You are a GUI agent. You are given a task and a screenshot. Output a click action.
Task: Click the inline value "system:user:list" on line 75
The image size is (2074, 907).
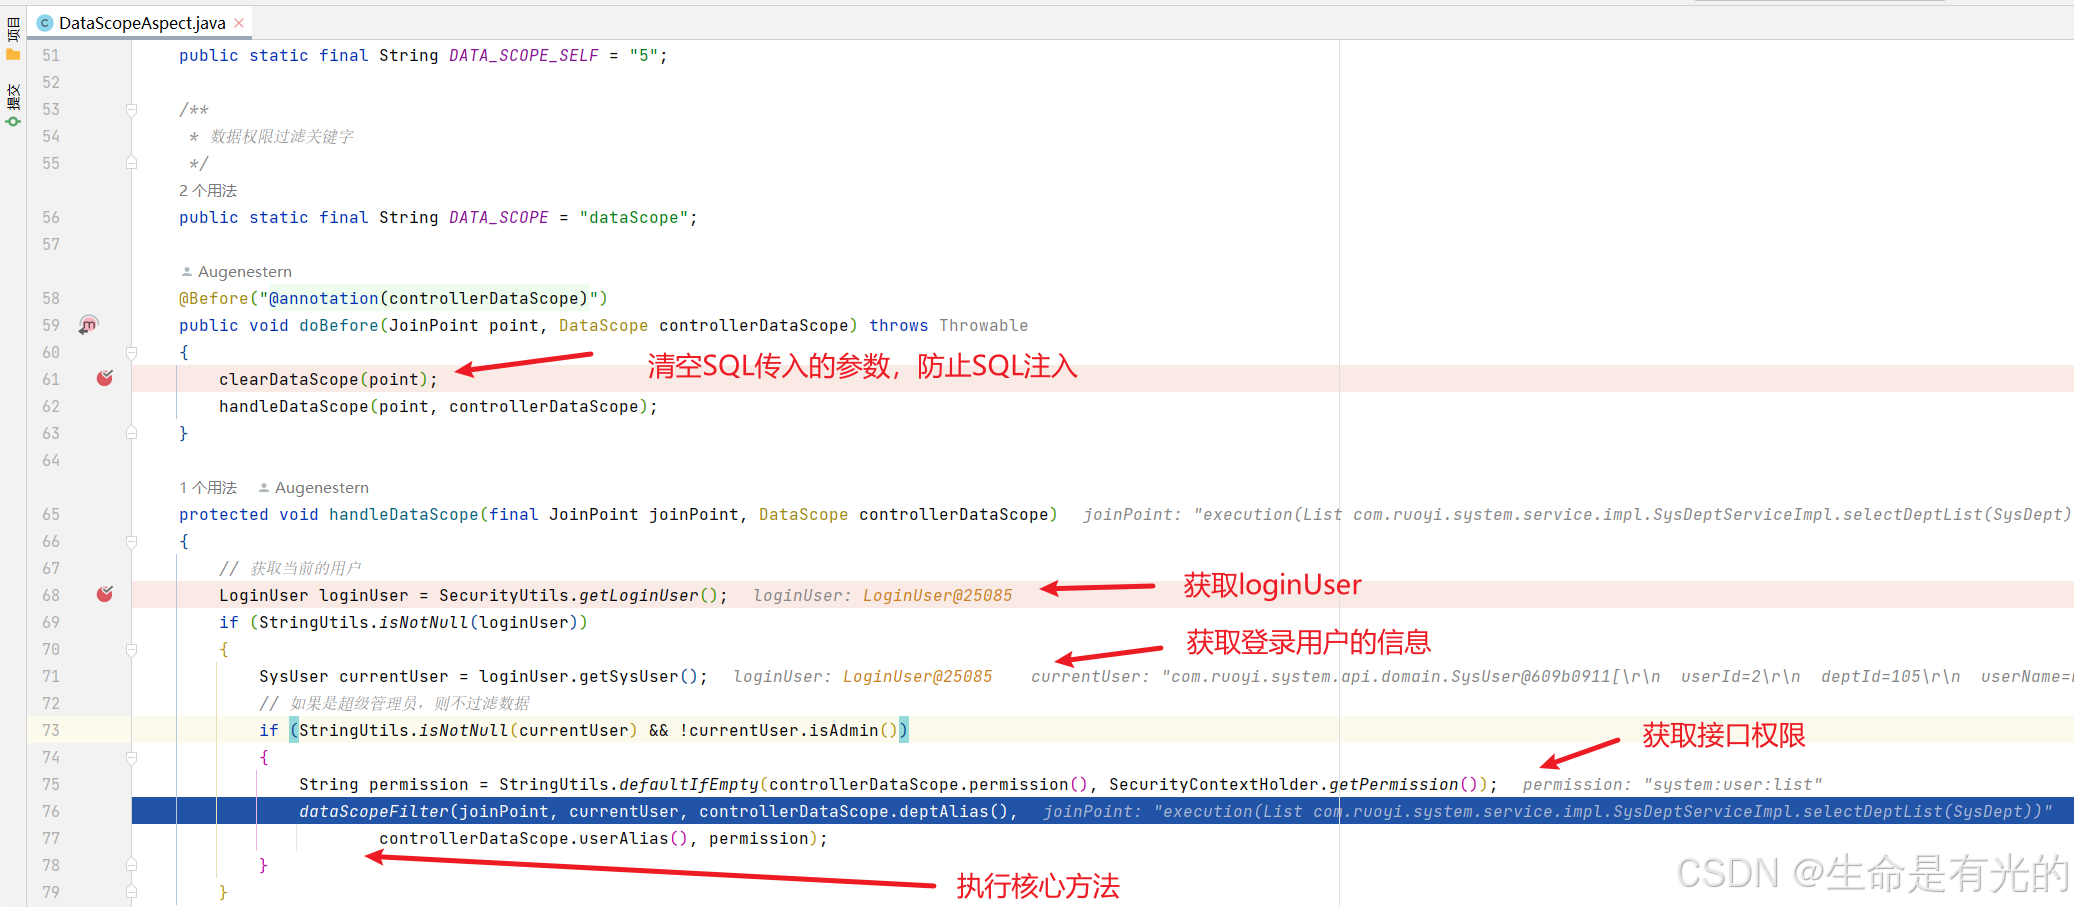pyautogui.click(x=1732, y=784)
